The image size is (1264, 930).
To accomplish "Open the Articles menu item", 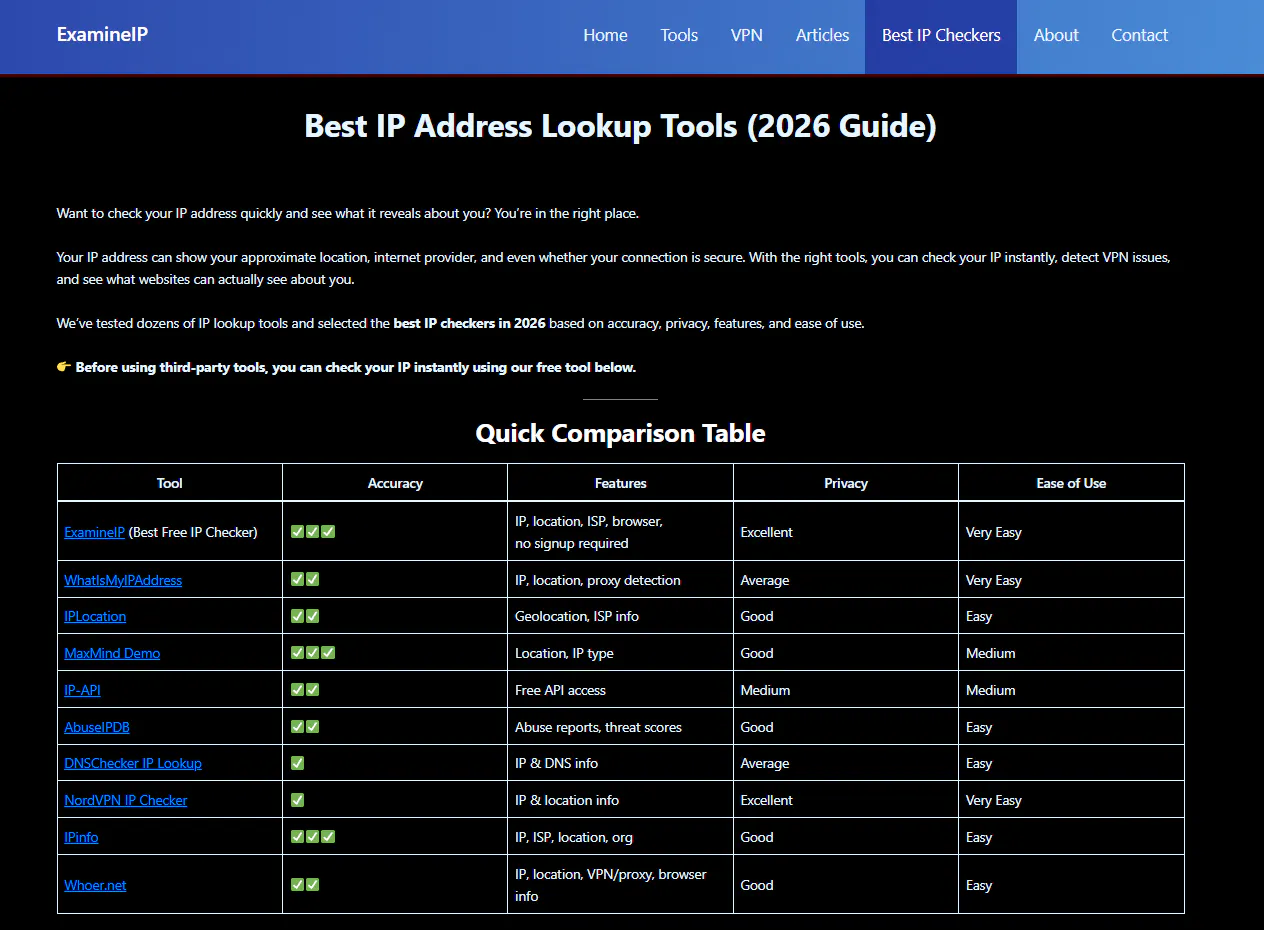I will coord(822,35).
